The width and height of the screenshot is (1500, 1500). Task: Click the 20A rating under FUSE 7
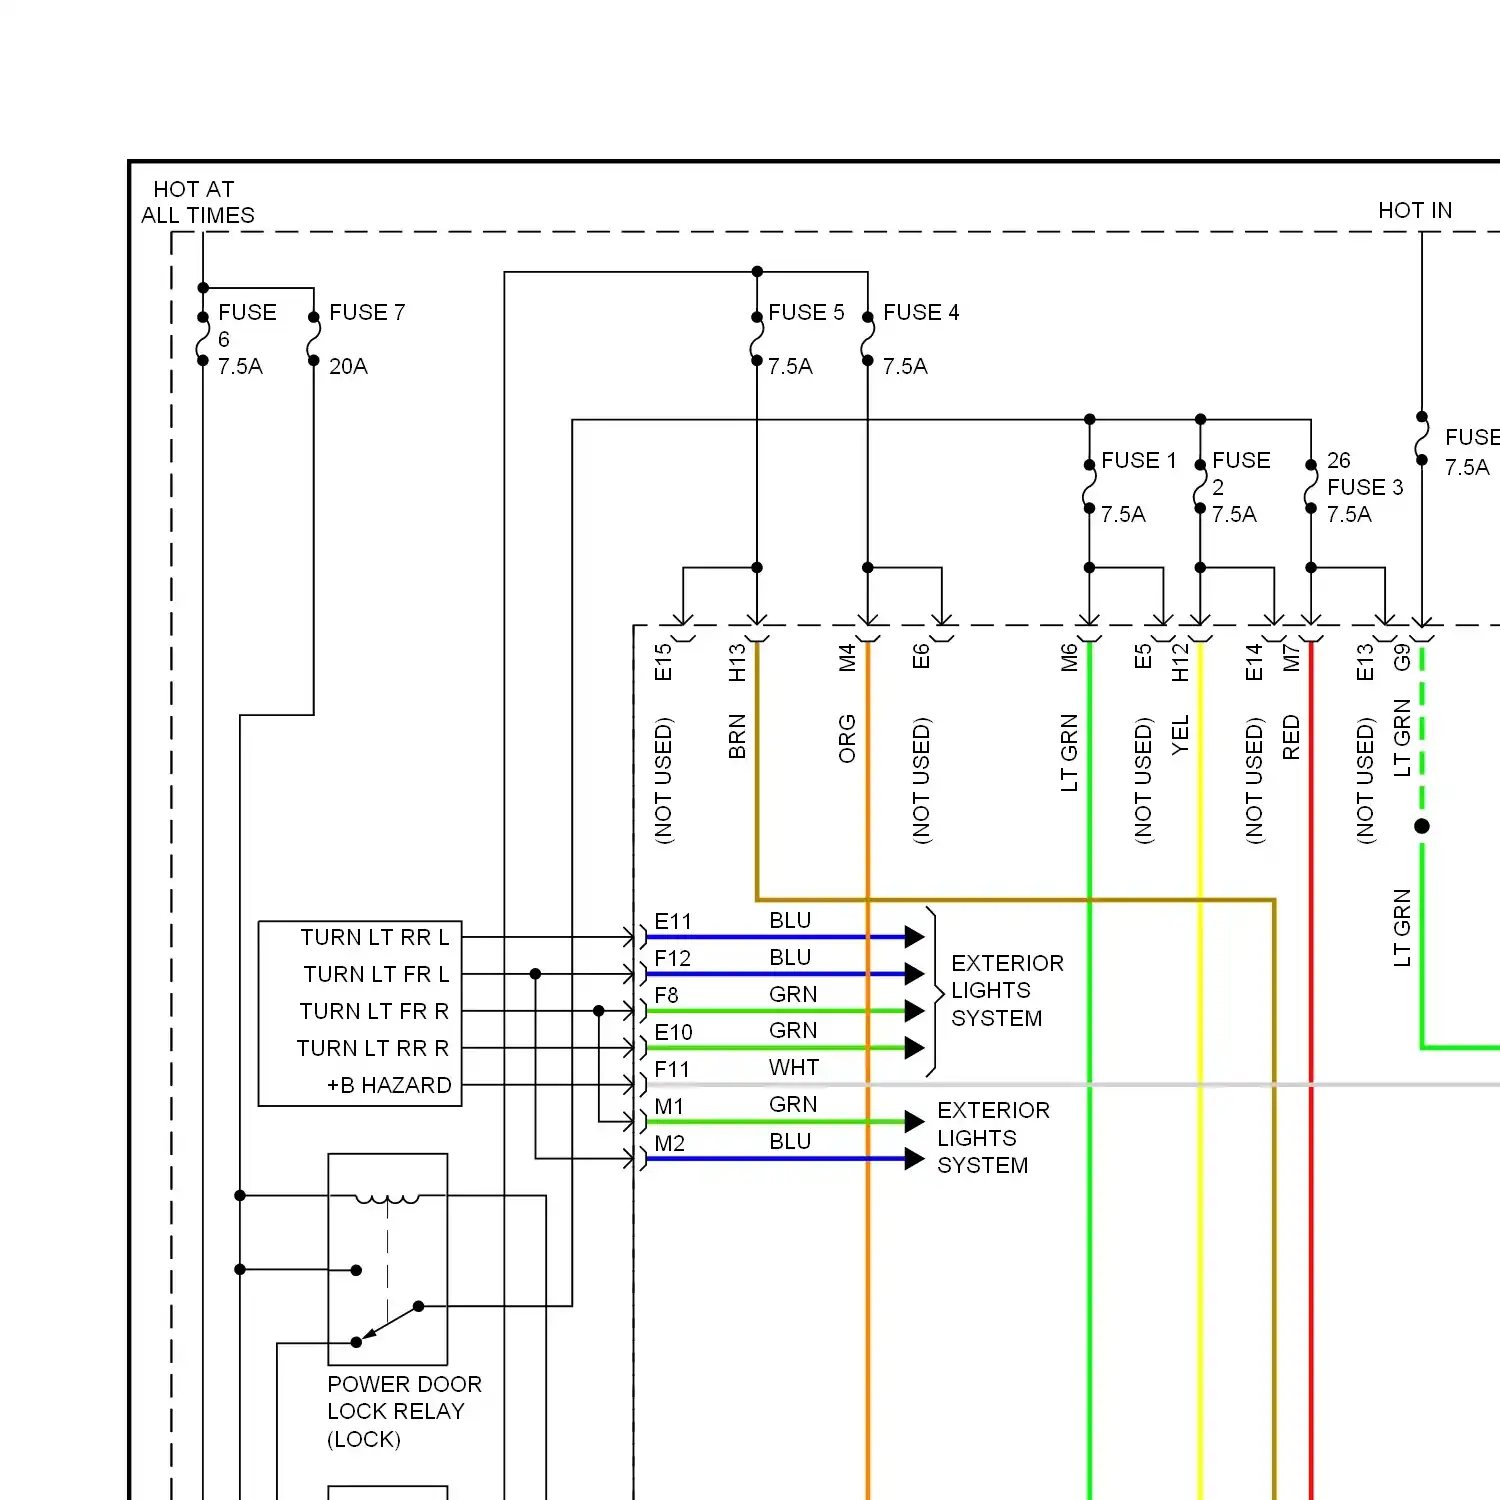tap(348, 366)
